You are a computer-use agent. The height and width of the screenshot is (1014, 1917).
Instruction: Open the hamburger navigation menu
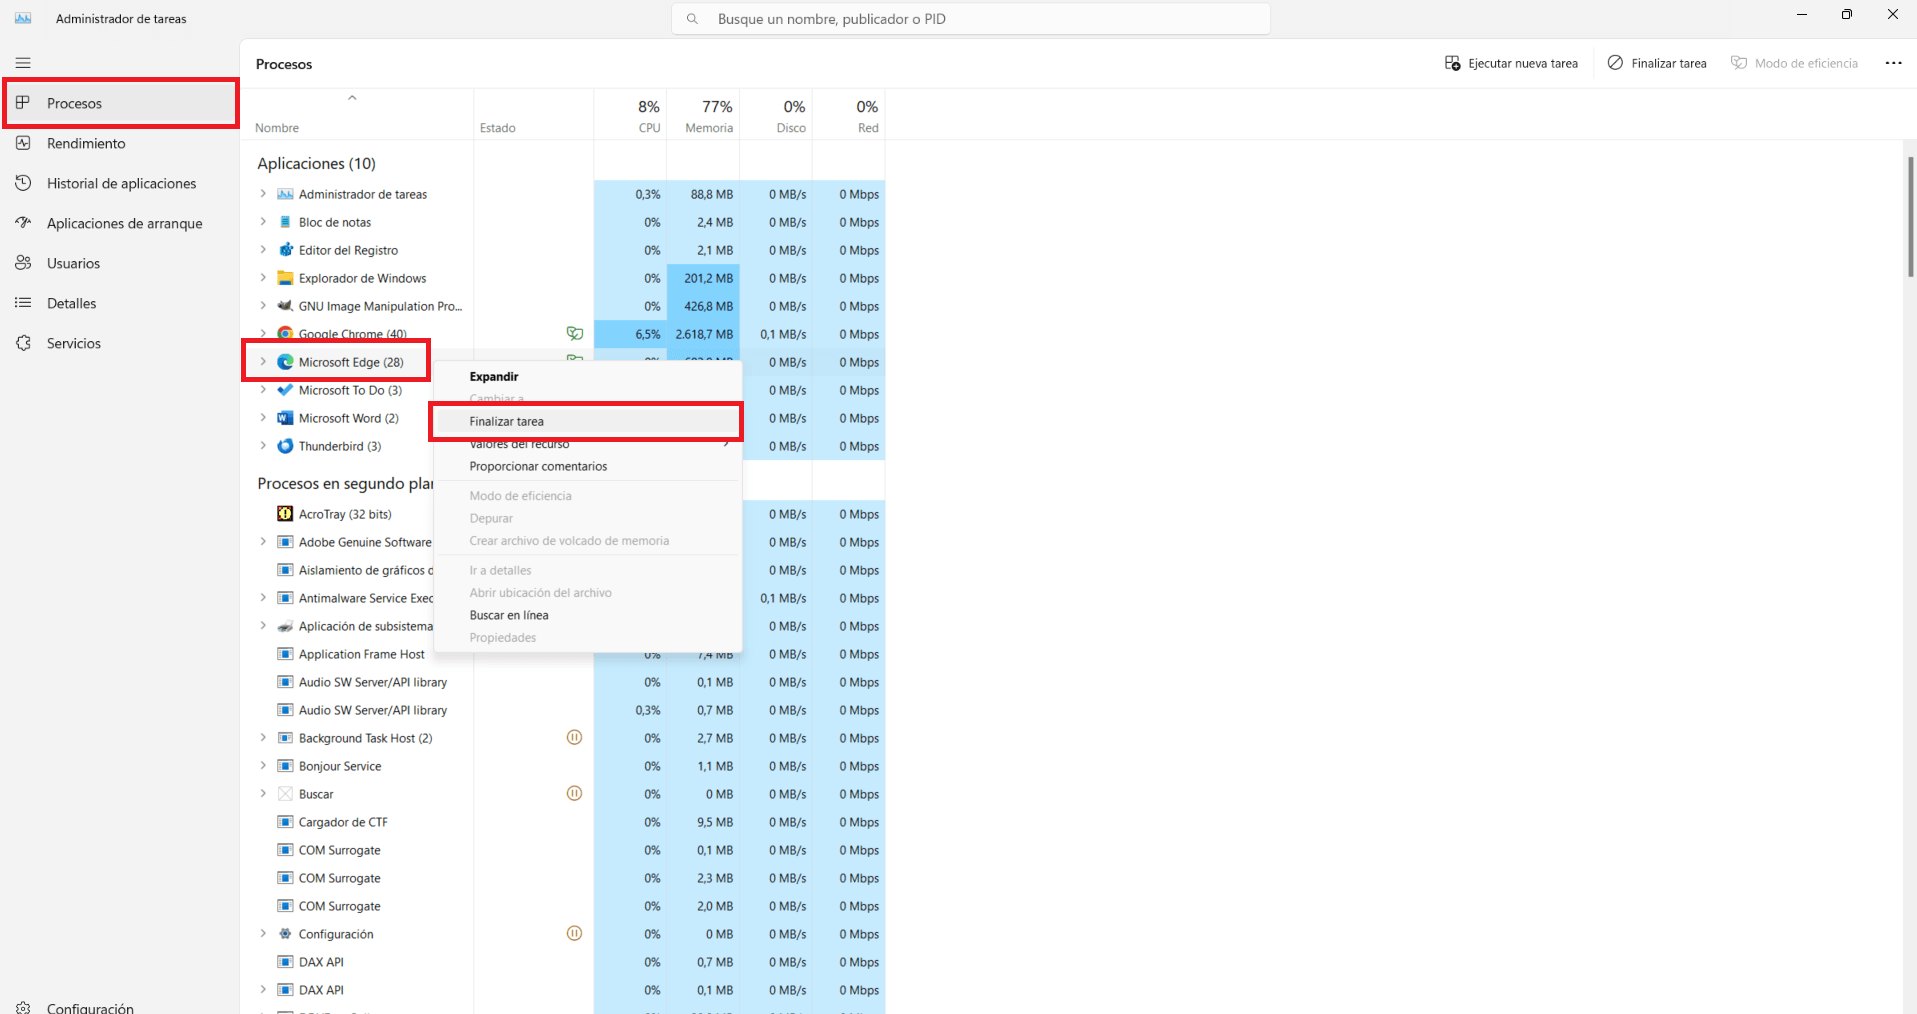23,63
